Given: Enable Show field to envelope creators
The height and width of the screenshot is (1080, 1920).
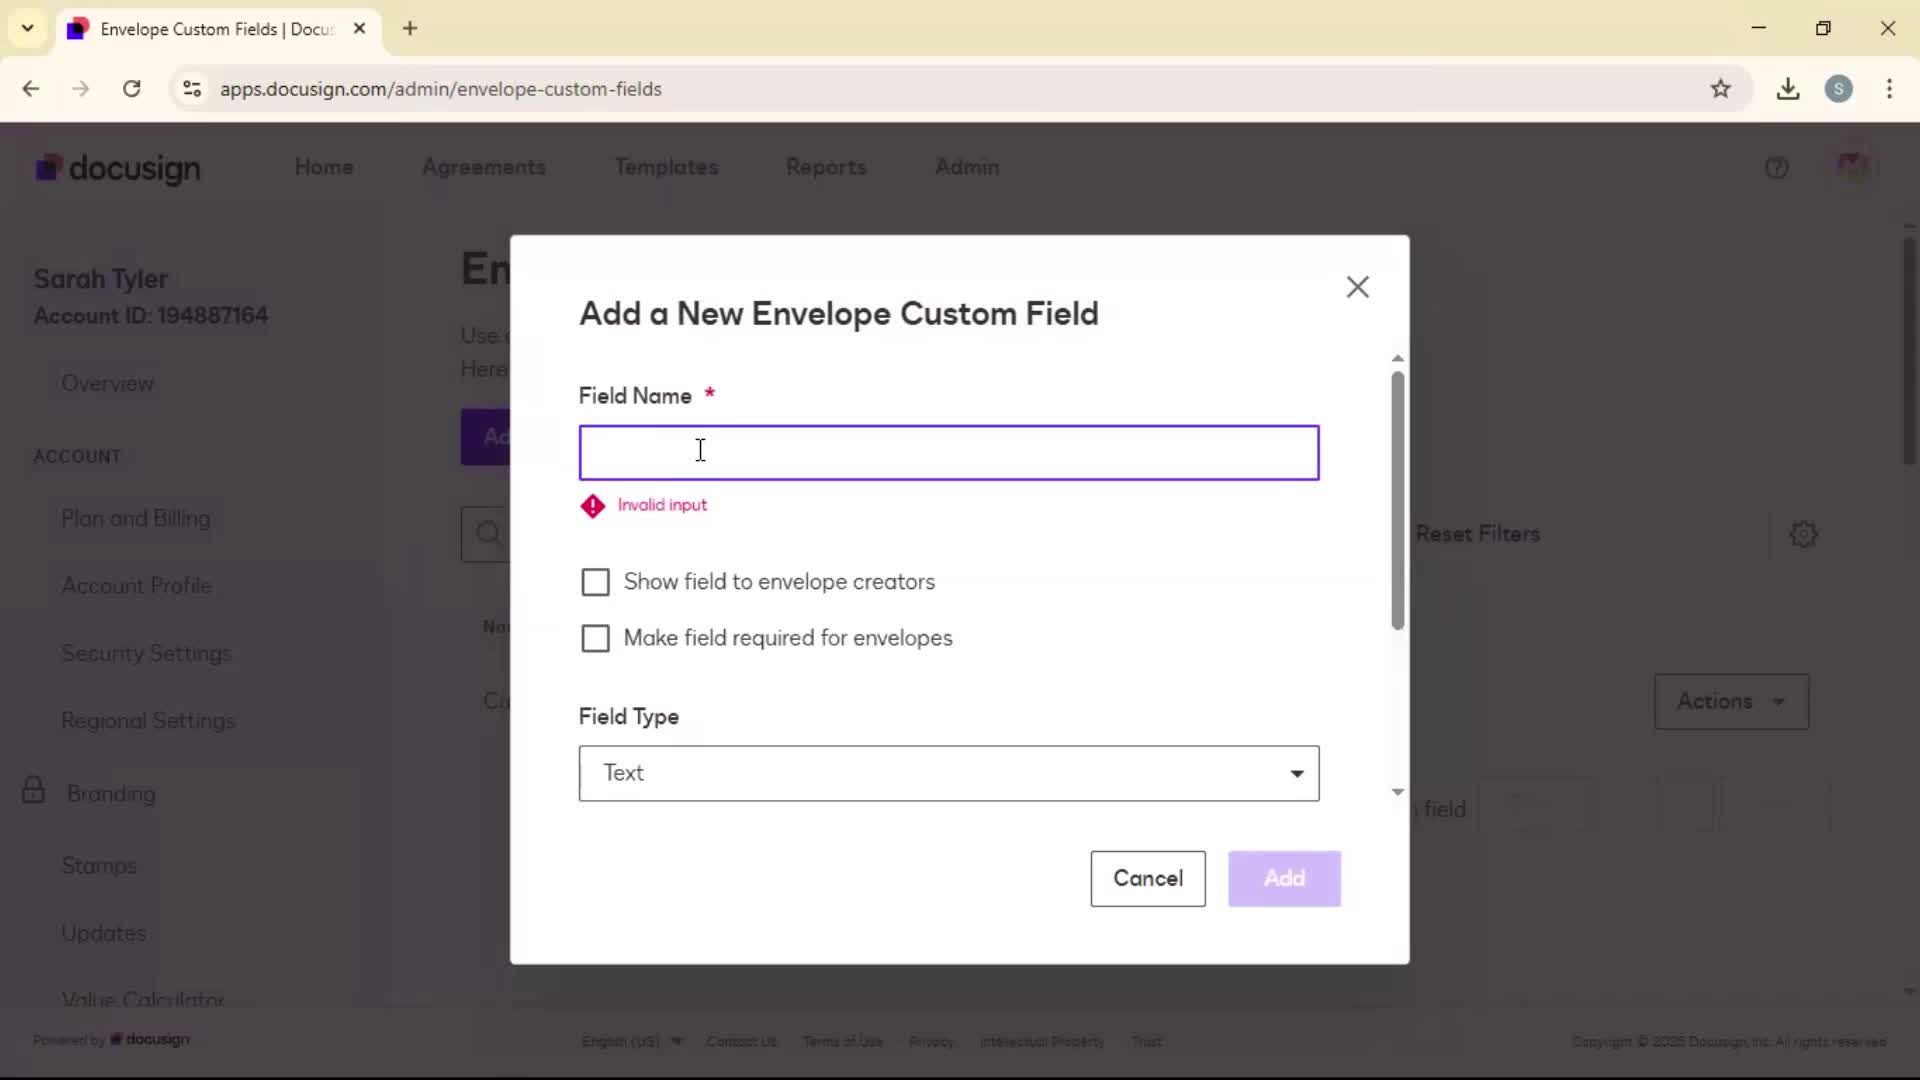Looking at the screenshot, I should click(x=595, y=582).
